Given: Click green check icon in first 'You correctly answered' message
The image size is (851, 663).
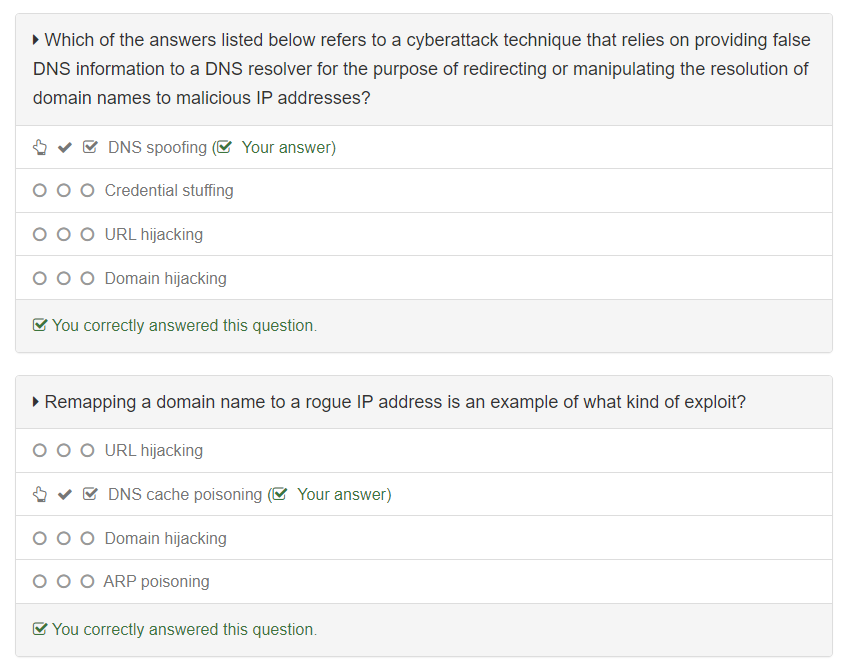Looking at the screenshot, I should pos(40,326).
